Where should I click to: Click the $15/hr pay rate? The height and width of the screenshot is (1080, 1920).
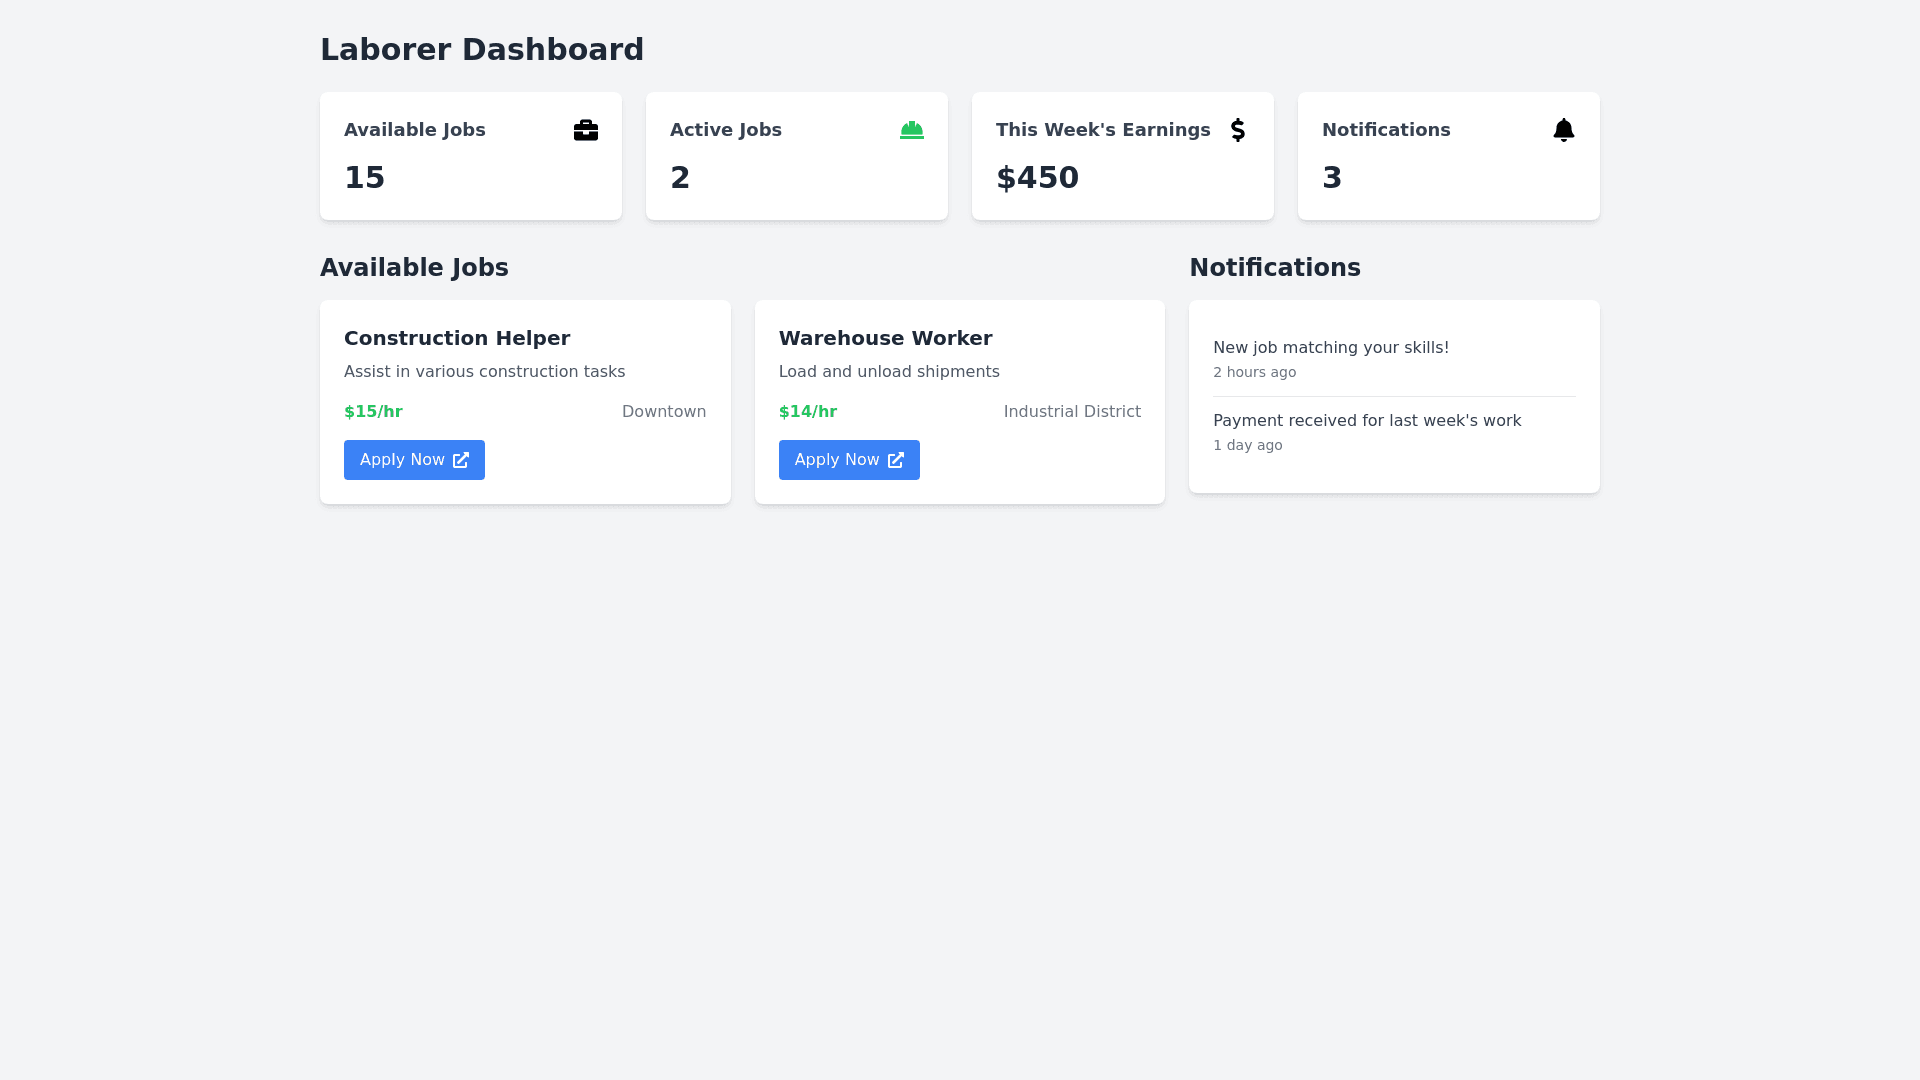pos(373,412)
